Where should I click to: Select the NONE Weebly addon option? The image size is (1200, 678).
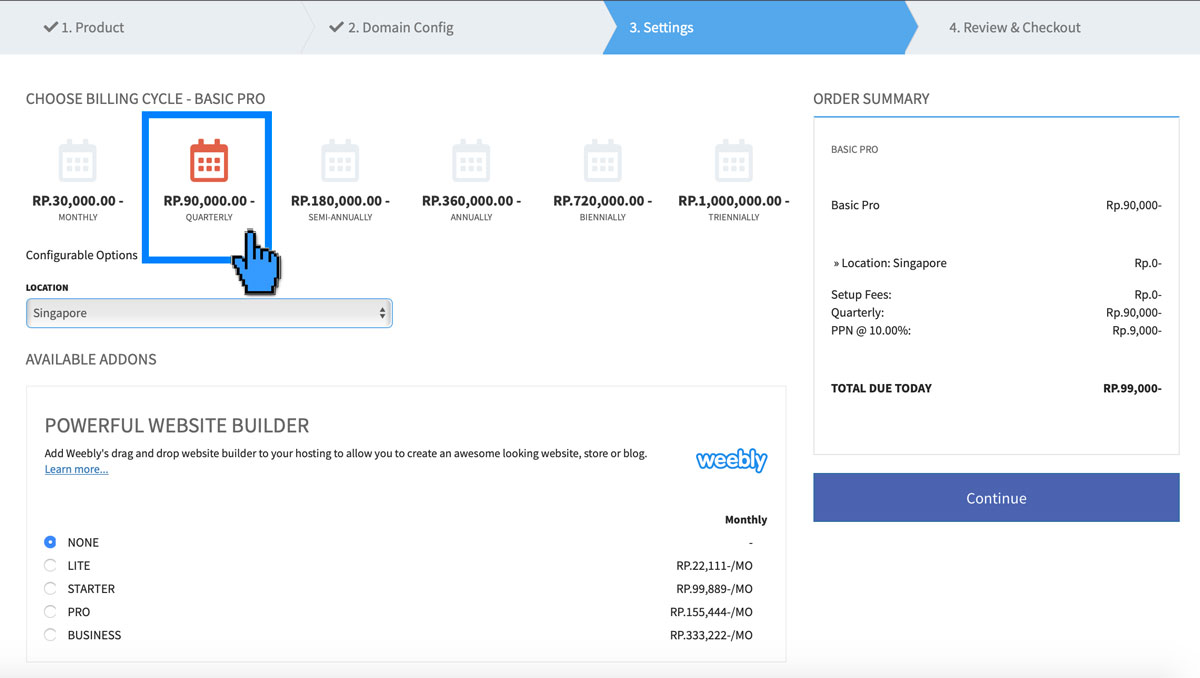pyautogui.click(x=50, y=541)
